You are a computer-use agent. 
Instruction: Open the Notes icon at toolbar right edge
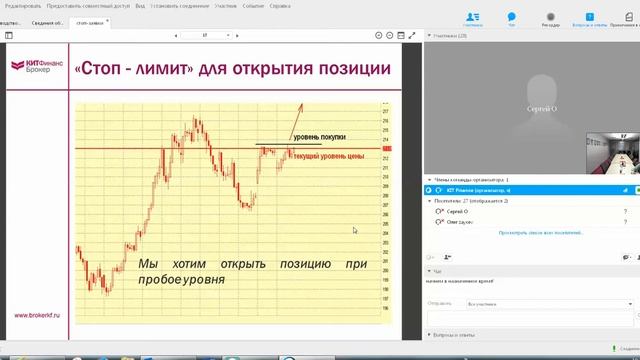pyautogui.click(x=629, y=17)
